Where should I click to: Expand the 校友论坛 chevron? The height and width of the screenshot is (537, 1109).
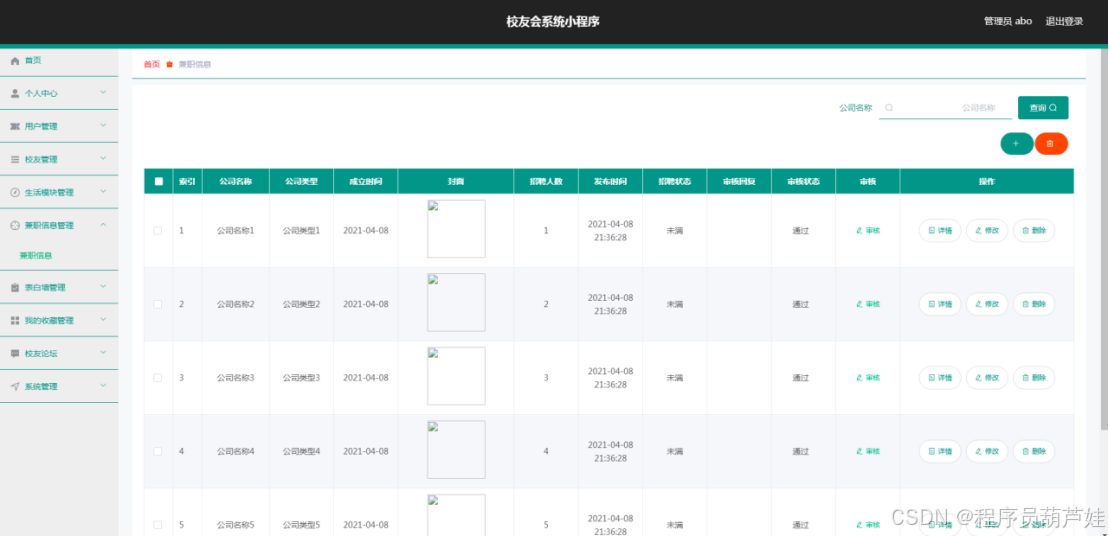pyautogui.click(x=103, y=353)
